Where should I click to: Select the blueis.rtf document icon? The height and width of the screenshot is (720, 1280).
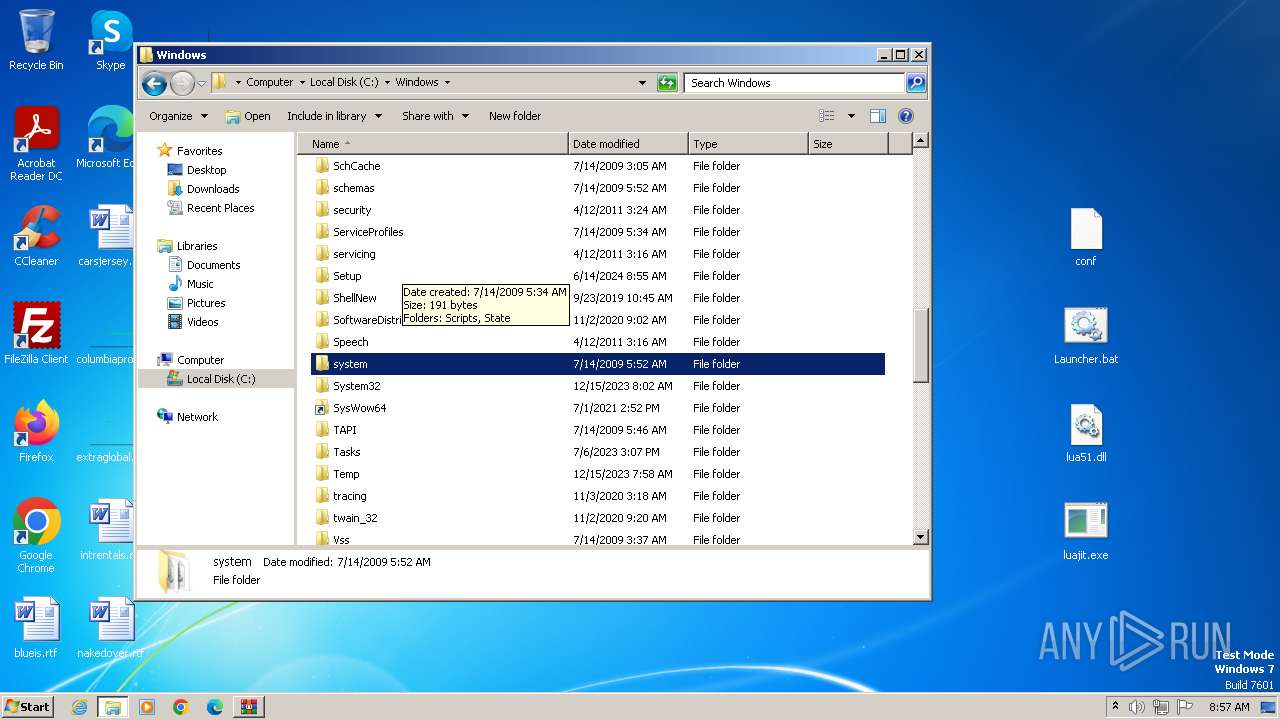[36, 628]
